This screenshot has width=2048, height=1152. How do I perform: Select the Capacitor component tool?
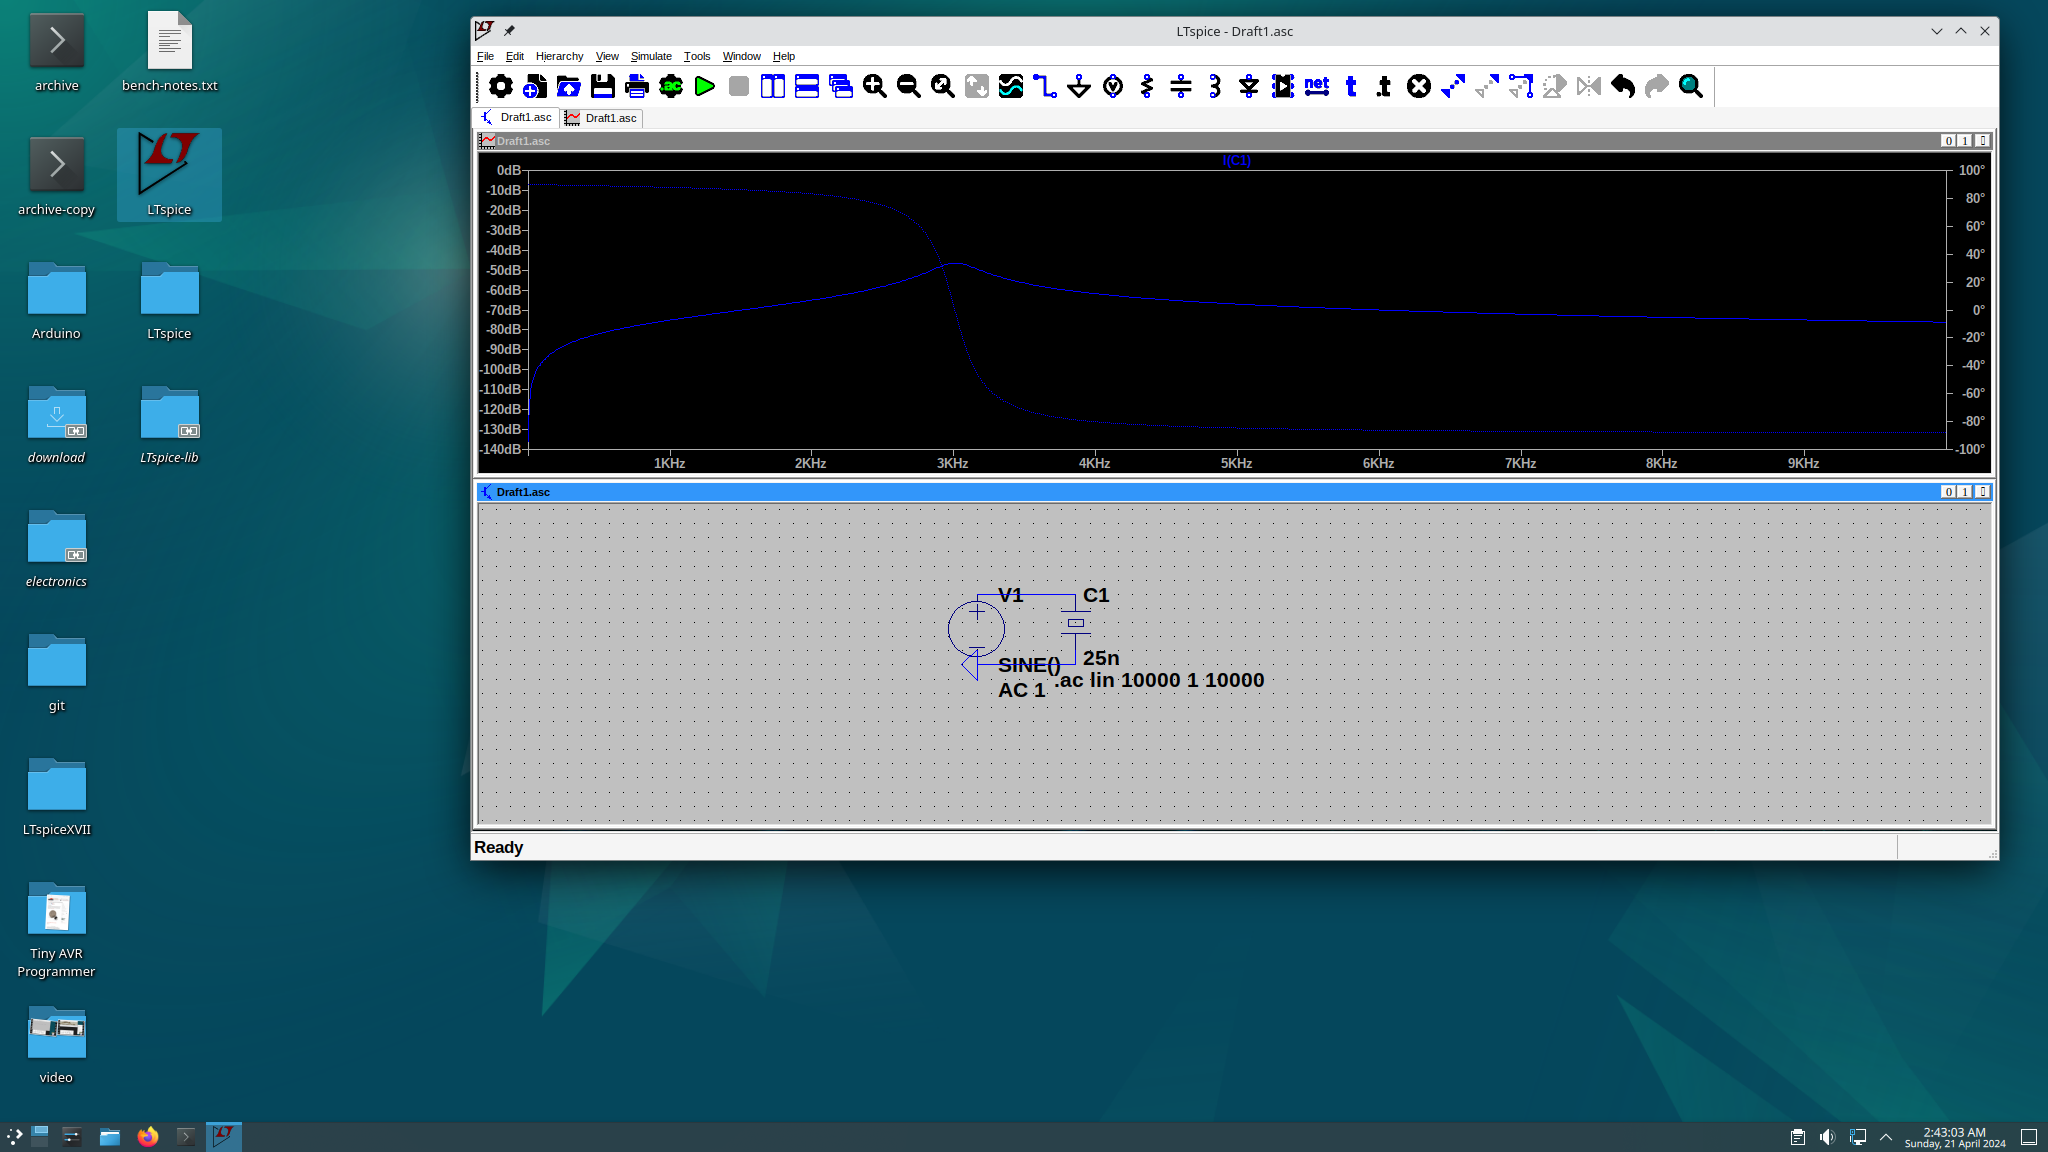1181,87
